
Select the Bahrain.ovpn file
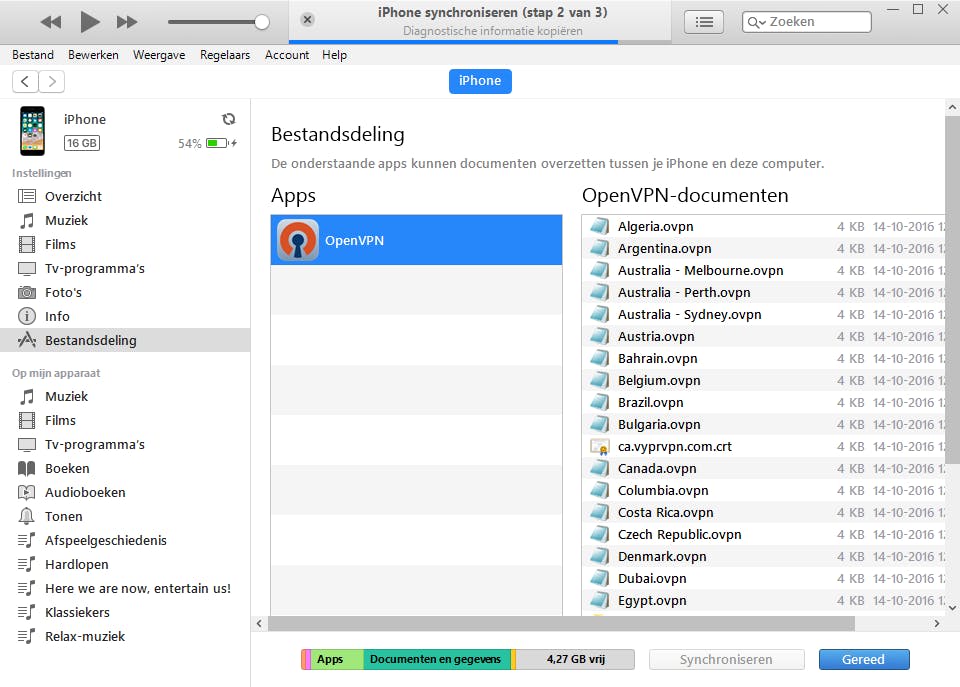764,359
